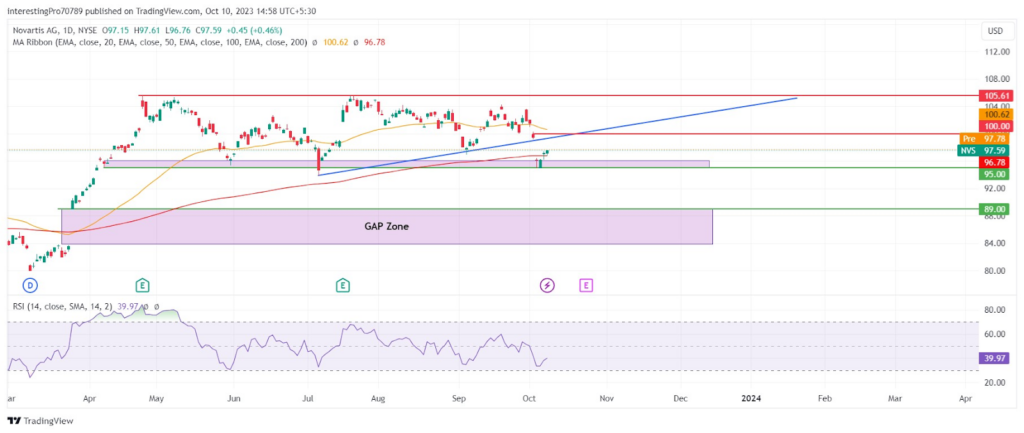Screen dimensions: 1024x433
Task: Click Jun on the time axis
Action: pyautogui.click(x=233, y=397)
